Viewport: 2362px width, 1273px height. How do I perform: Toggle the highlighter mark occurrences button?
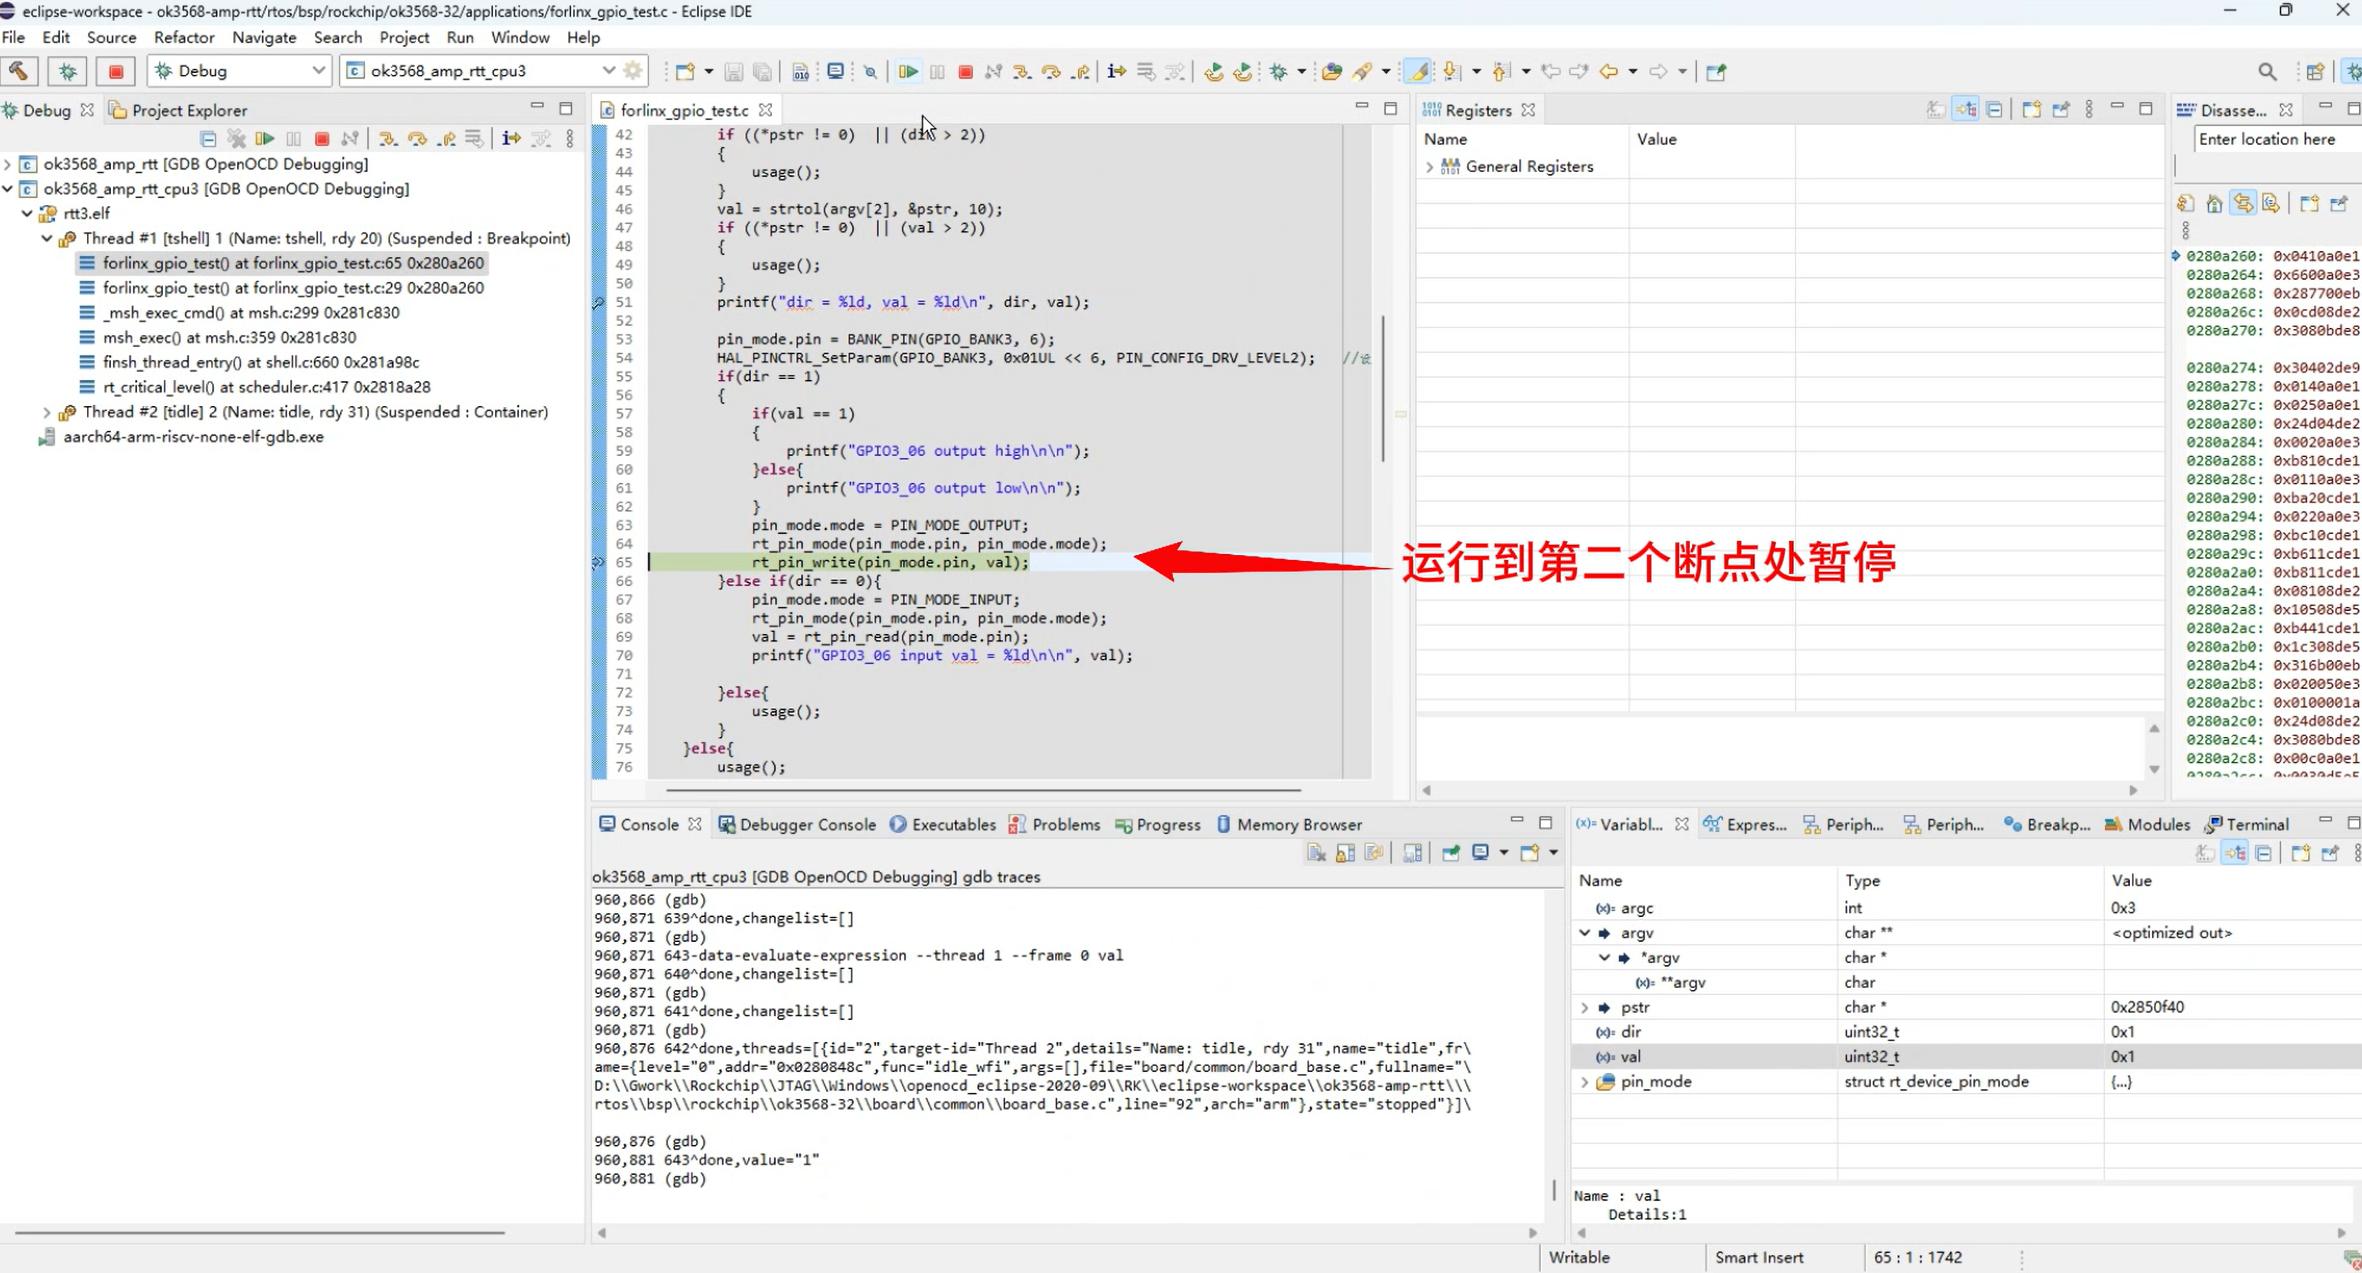click(1418, 71)
